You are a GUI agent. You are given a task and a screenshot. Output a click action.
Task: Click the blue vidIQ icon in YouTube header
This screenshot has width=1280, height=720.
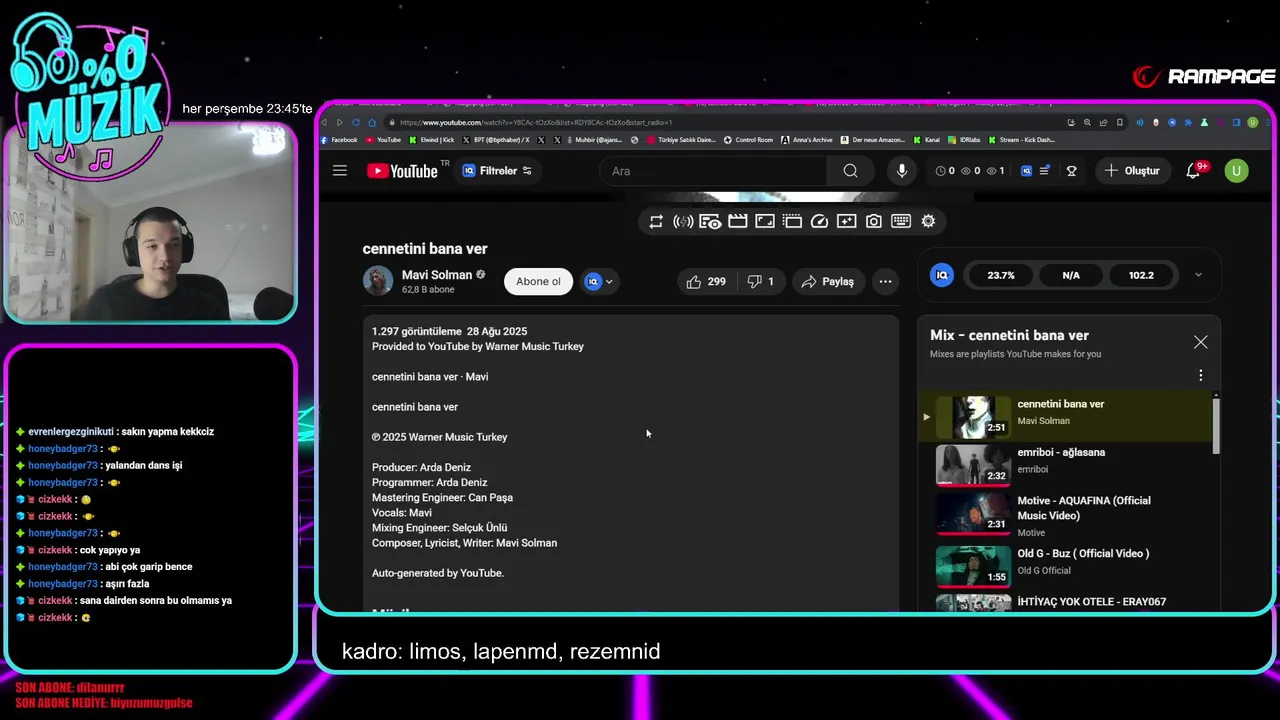1026,171
